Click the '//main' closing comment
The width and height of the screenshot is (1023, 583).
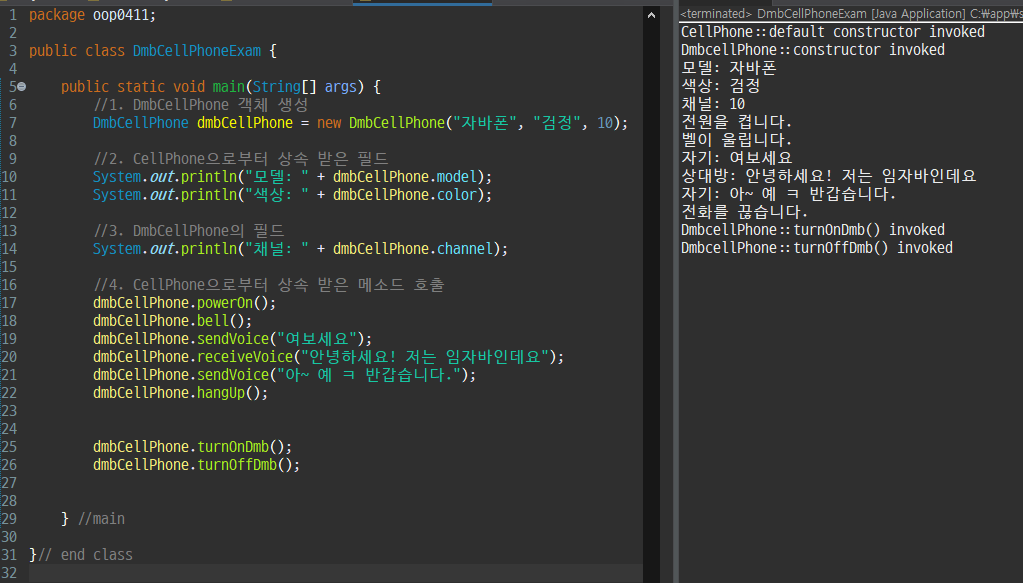pos(101,519)
